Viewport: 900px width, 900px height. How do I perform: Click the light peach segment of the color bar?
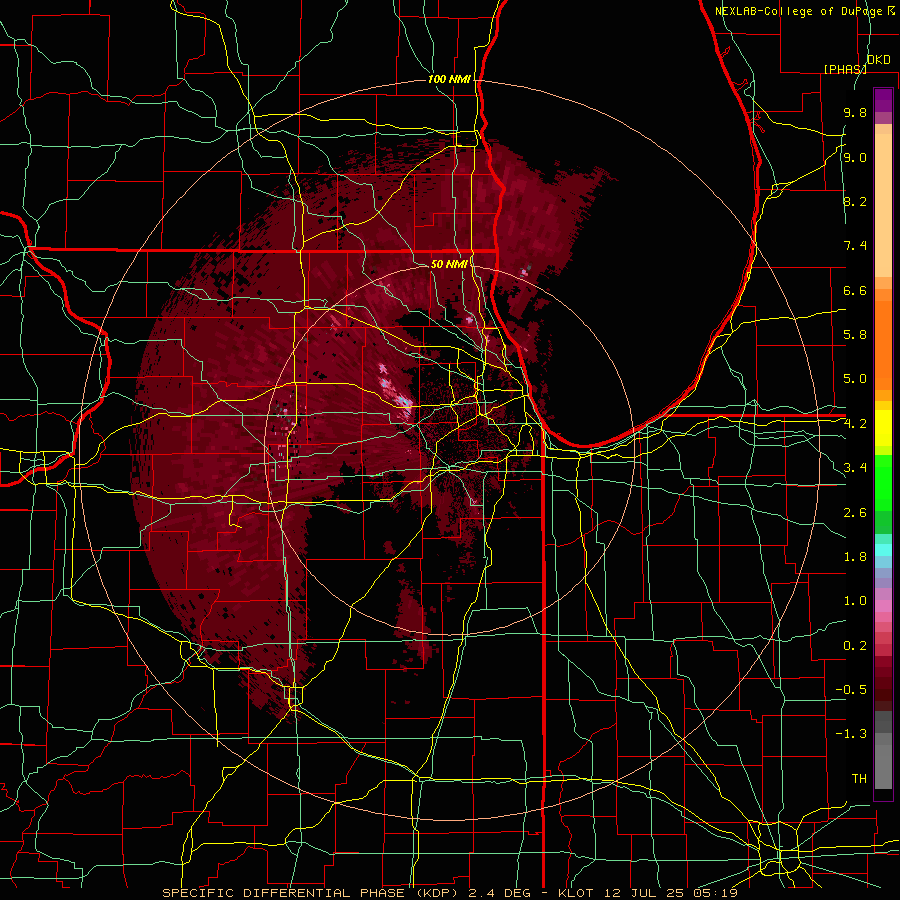883,205
